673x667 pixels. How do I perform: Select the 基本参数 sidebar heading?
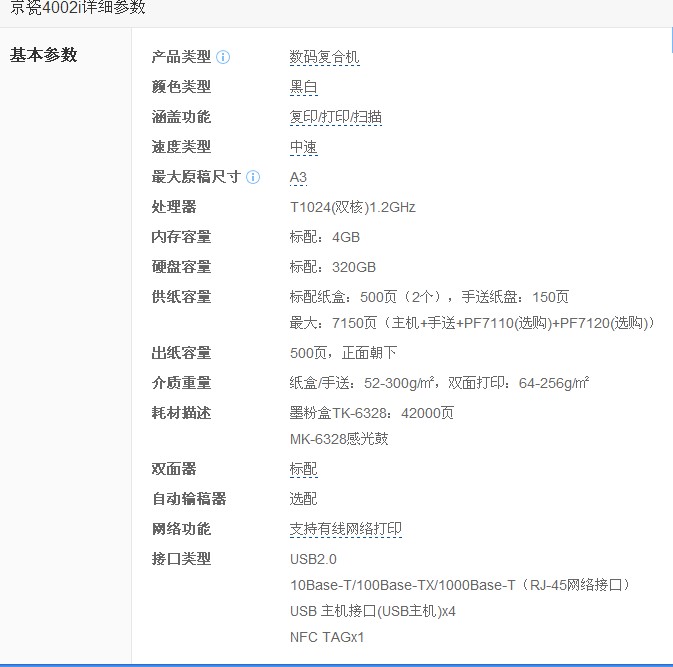click(43, 55)
